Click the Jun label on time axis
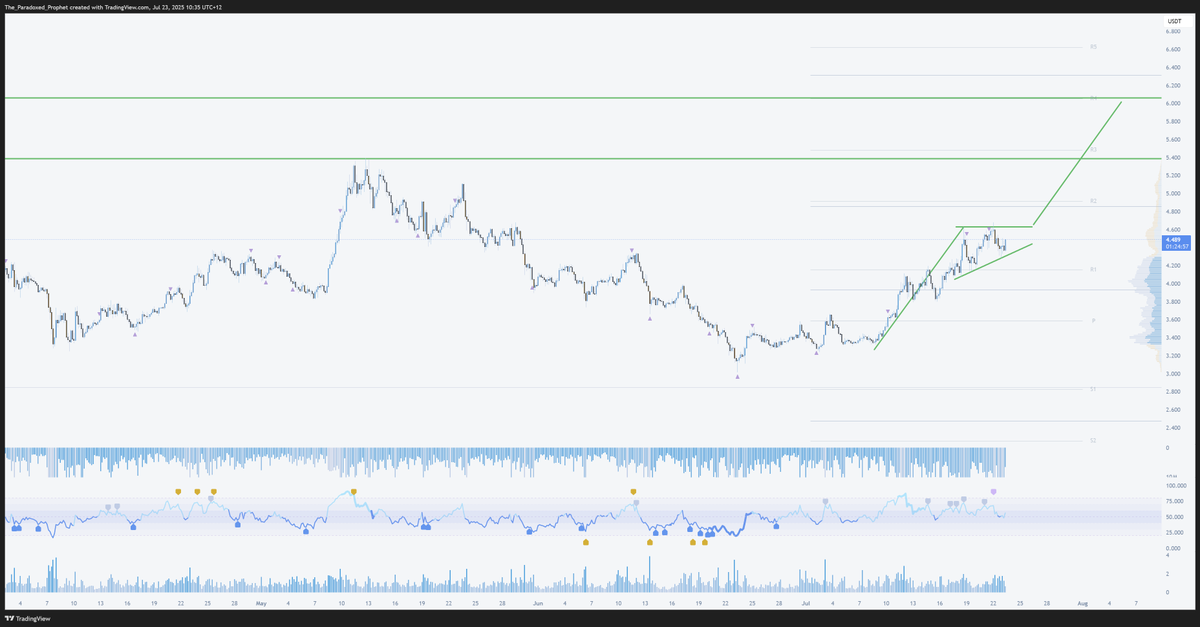The image size is (1200, 627). tap(538, 604)
